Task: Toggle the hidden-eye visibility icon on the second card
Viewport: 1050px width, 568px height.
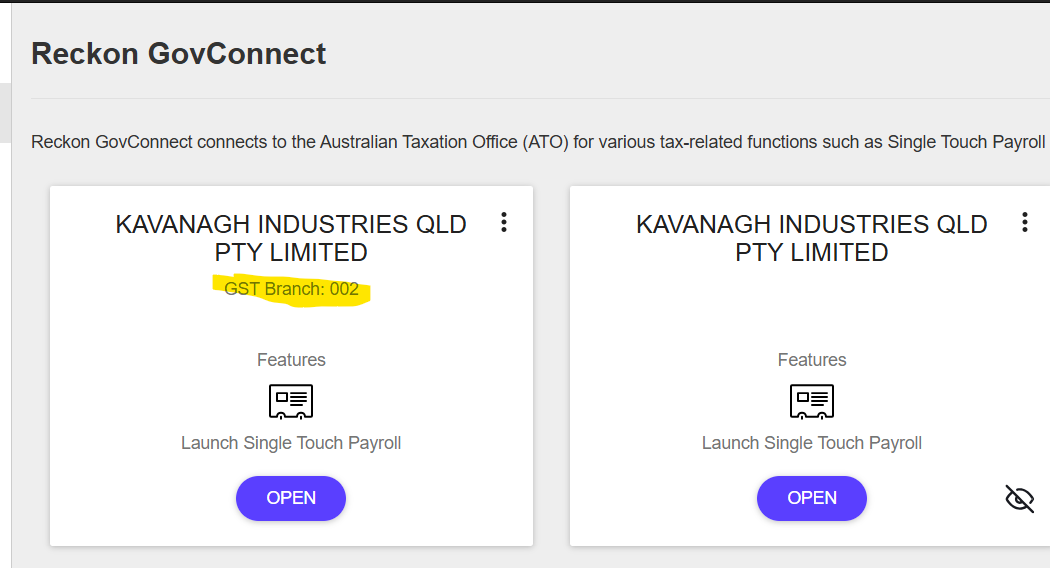Action: 1019,498
